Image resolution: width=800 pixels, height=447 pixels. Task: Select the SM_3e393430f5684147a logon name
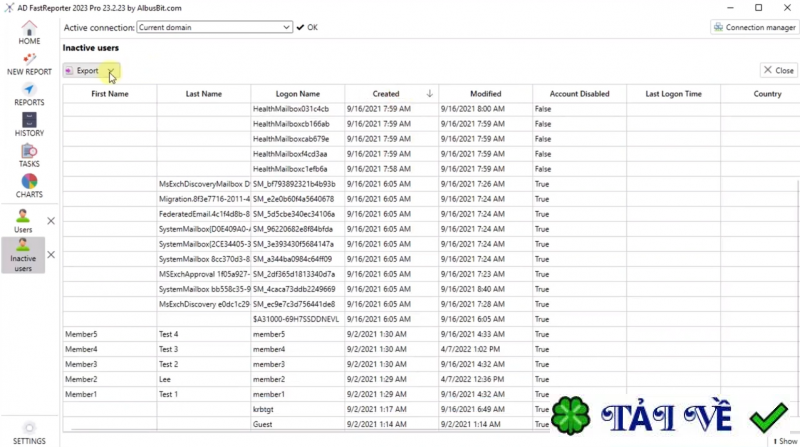click(297, 244)
